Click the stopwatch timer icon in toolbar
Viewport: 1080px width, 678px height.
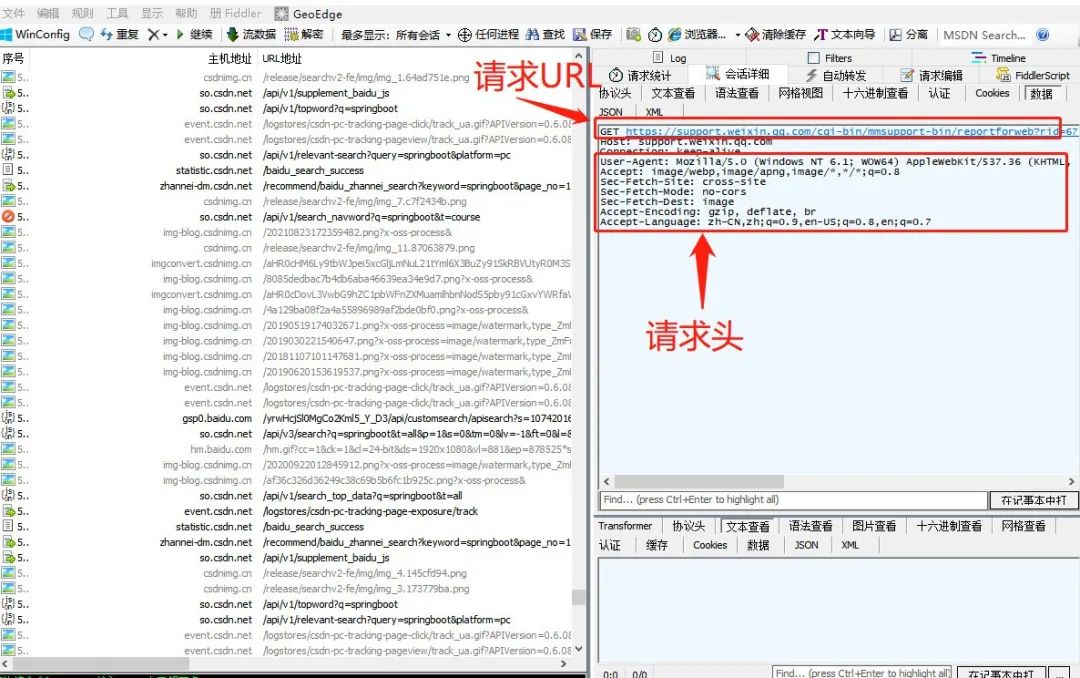(x=654, y=34)
